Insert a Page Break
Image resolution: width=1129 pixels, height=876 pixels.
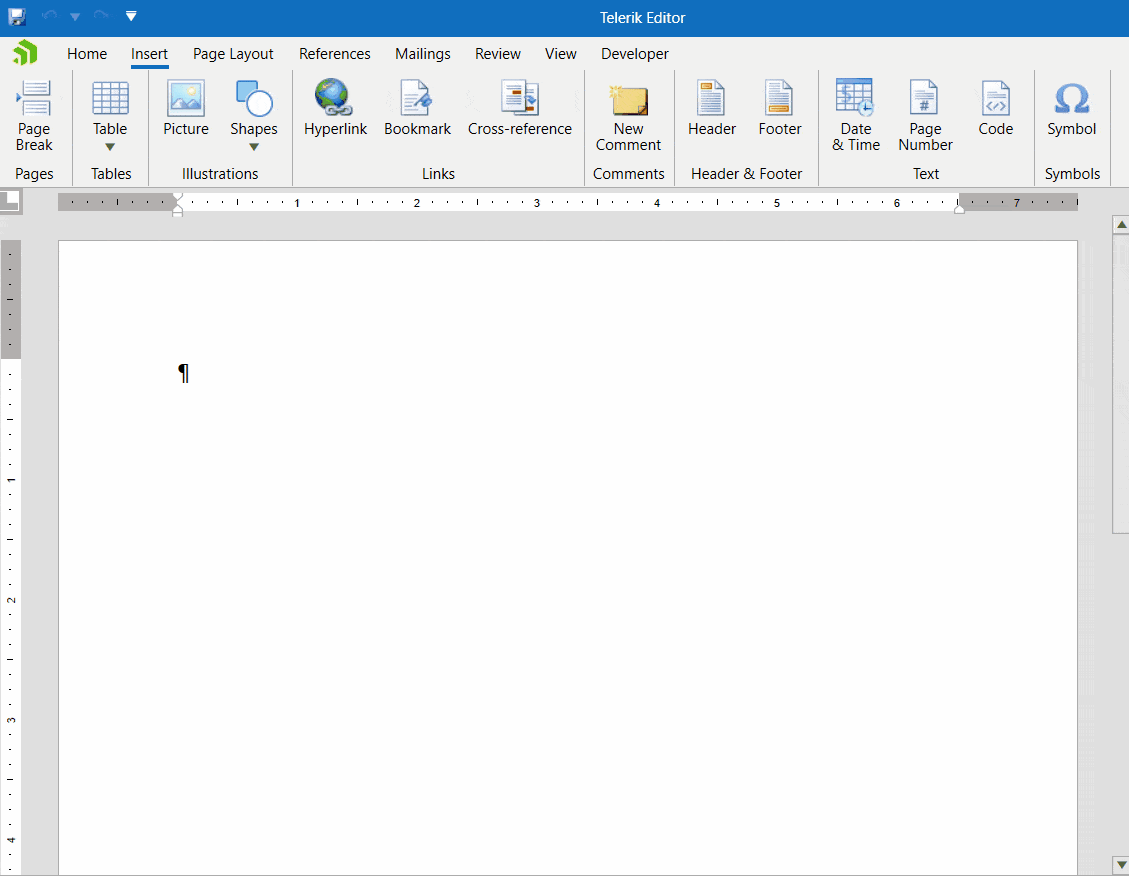(34, 115)
